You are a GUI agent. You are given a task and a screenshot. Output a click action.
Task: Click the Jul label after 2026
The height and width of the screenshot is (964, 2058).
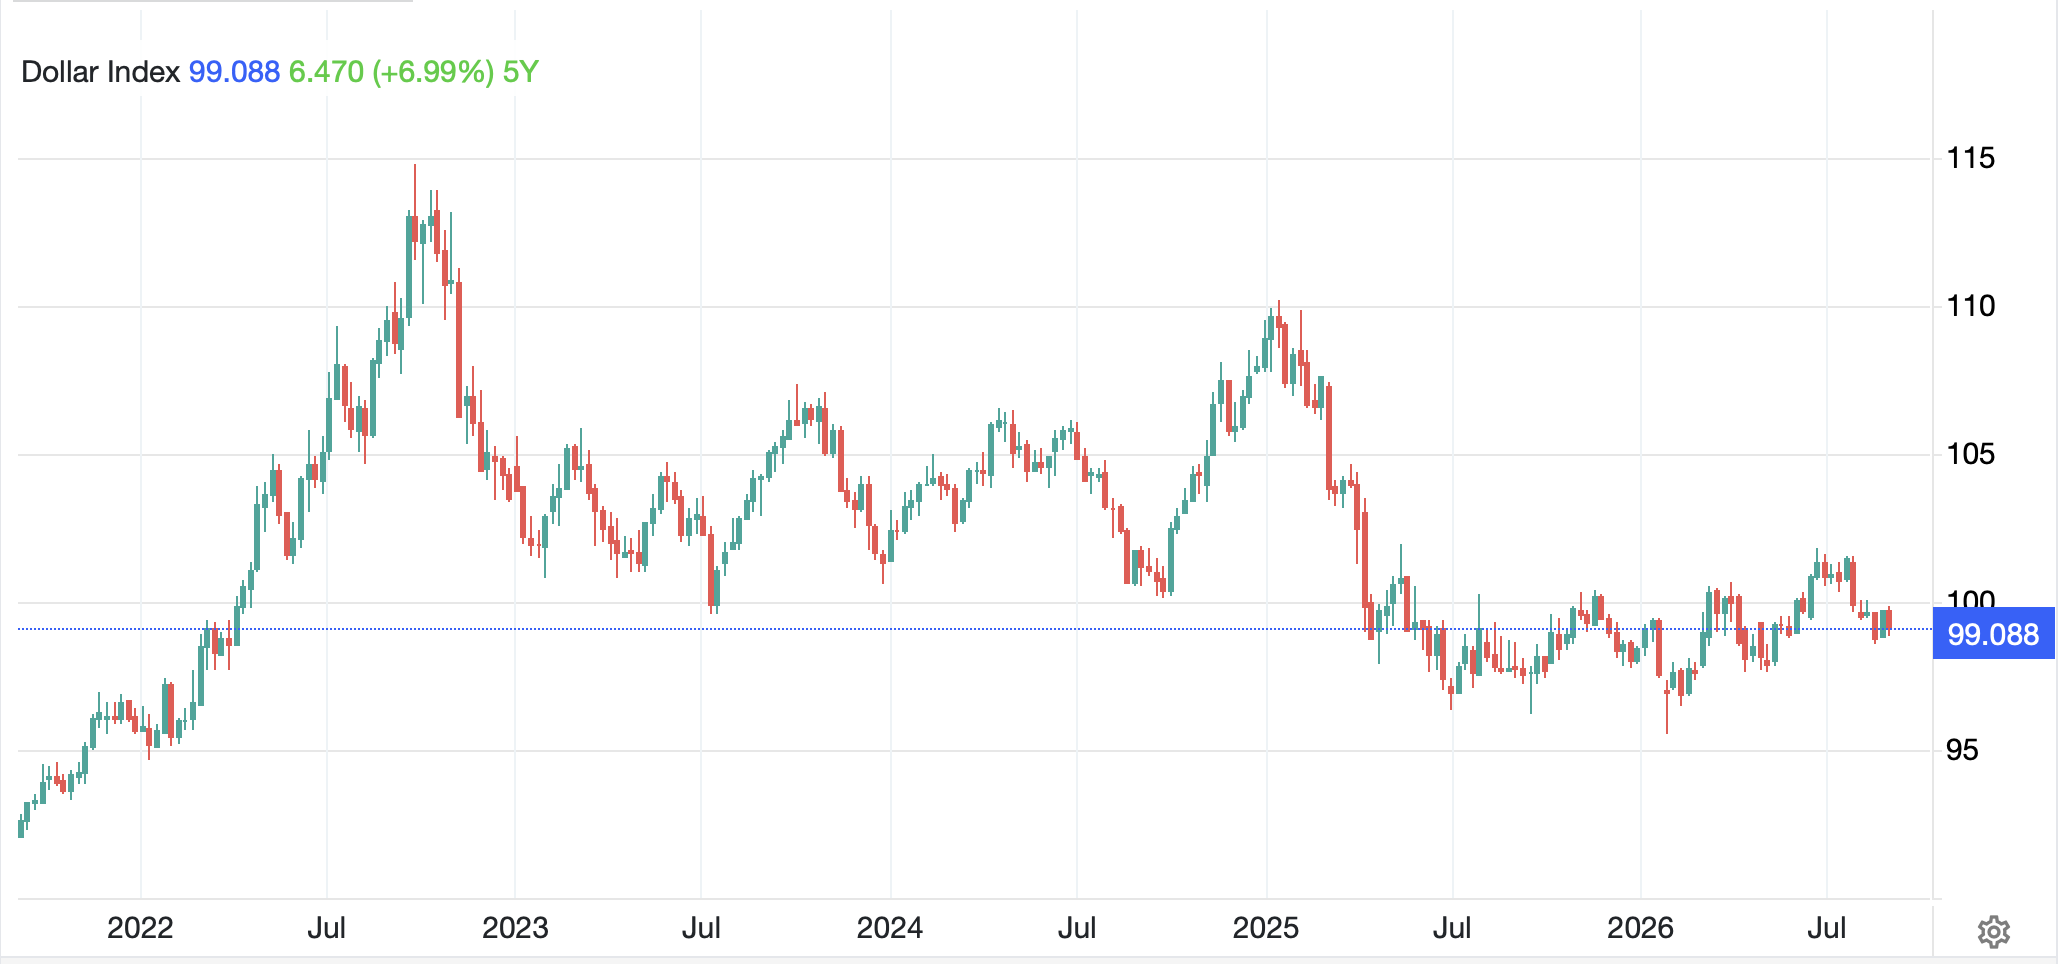pyautogui.click(x=1826, y=928)
